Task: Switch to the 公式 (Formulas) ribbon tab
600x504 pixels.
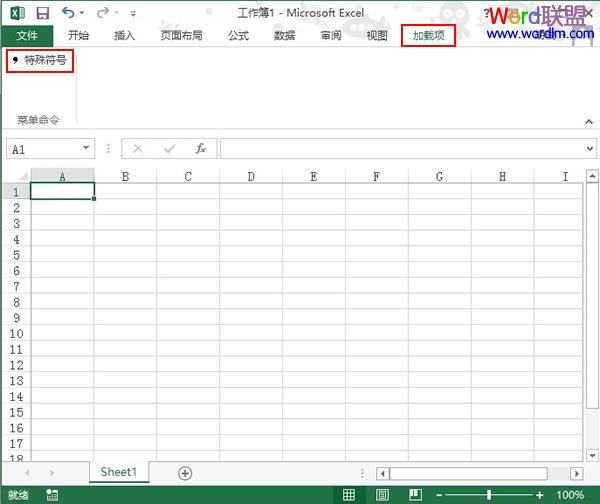Action: click(238, 36)
